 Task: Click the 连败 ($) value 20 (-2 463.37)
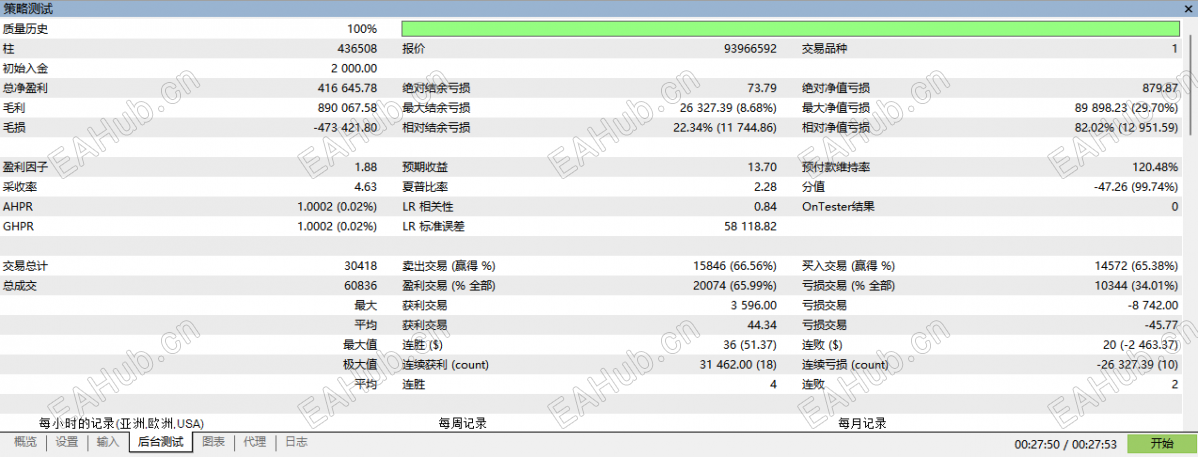click(x=1142, y=345)
